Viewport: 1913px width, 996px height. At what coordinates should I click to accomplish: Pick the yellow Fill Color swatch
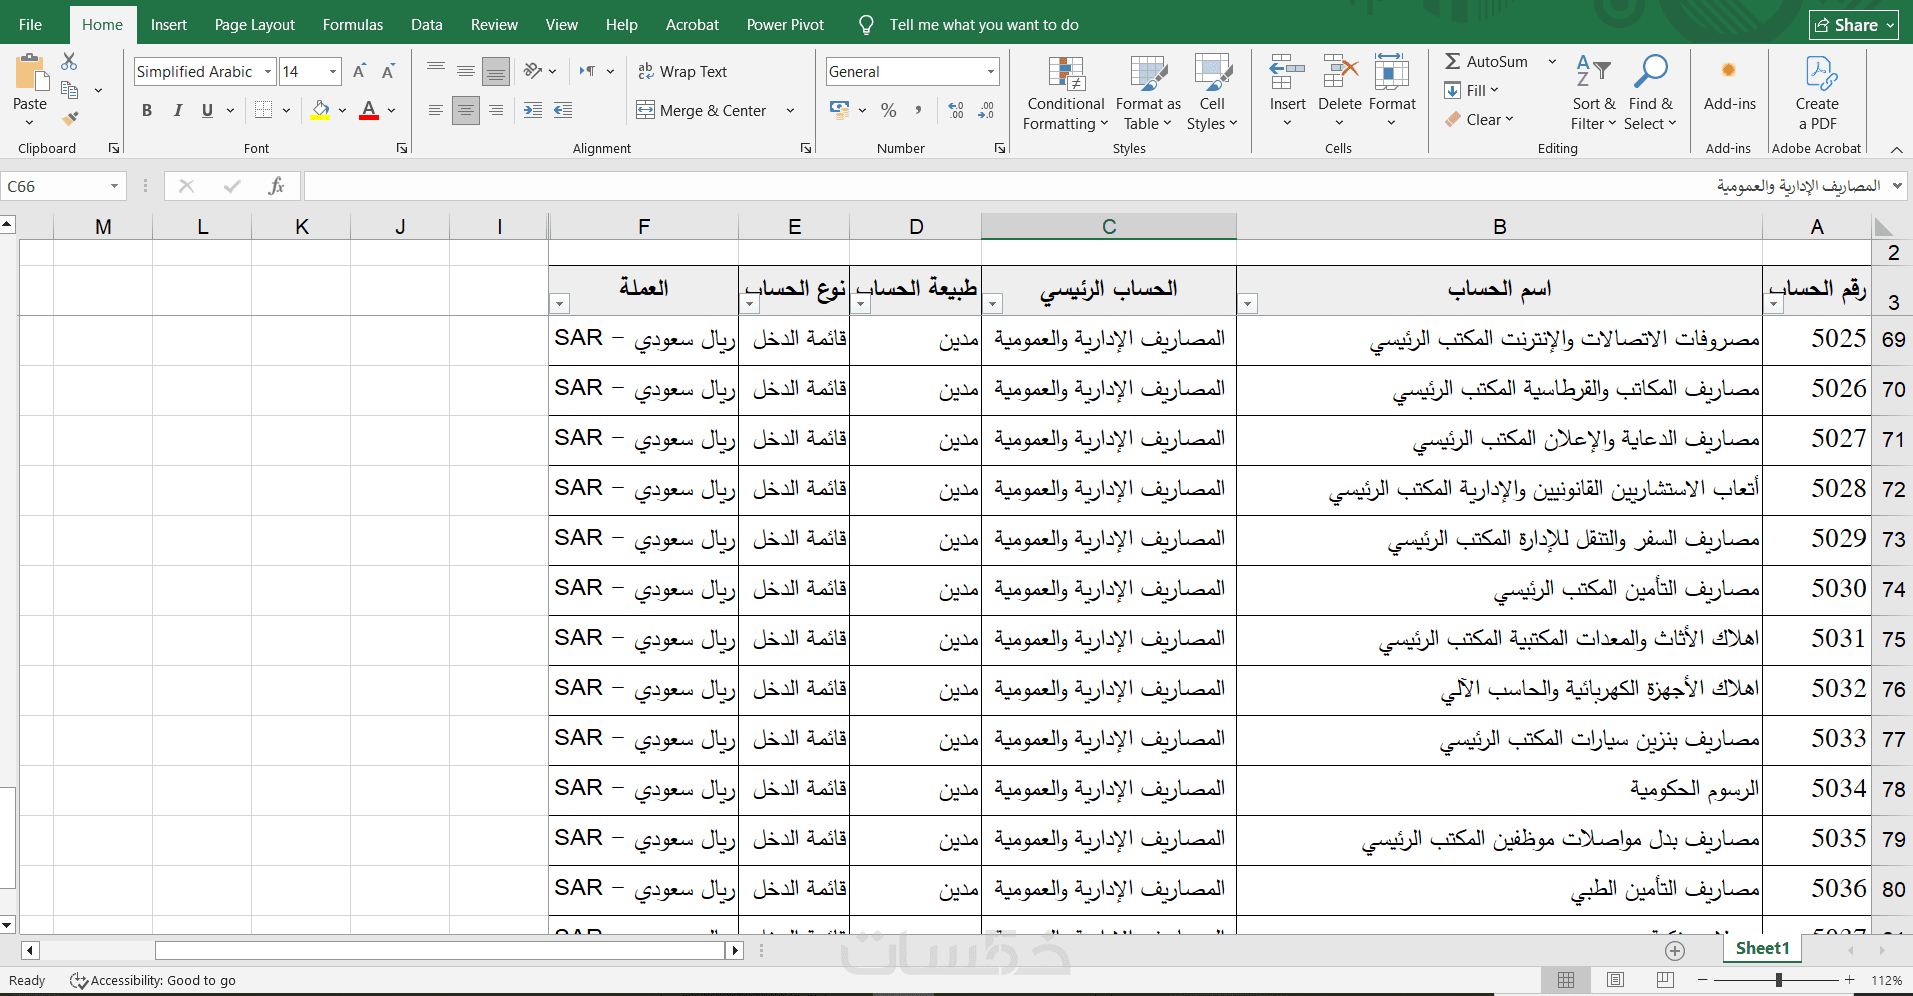[x=320, y=110]
